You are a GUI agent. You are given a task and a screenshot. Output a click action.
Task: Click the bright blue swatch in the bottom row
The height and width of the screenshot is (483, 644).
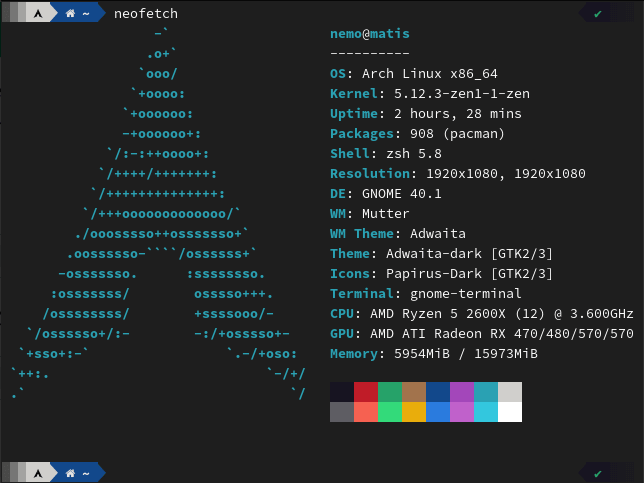point(438,412)
